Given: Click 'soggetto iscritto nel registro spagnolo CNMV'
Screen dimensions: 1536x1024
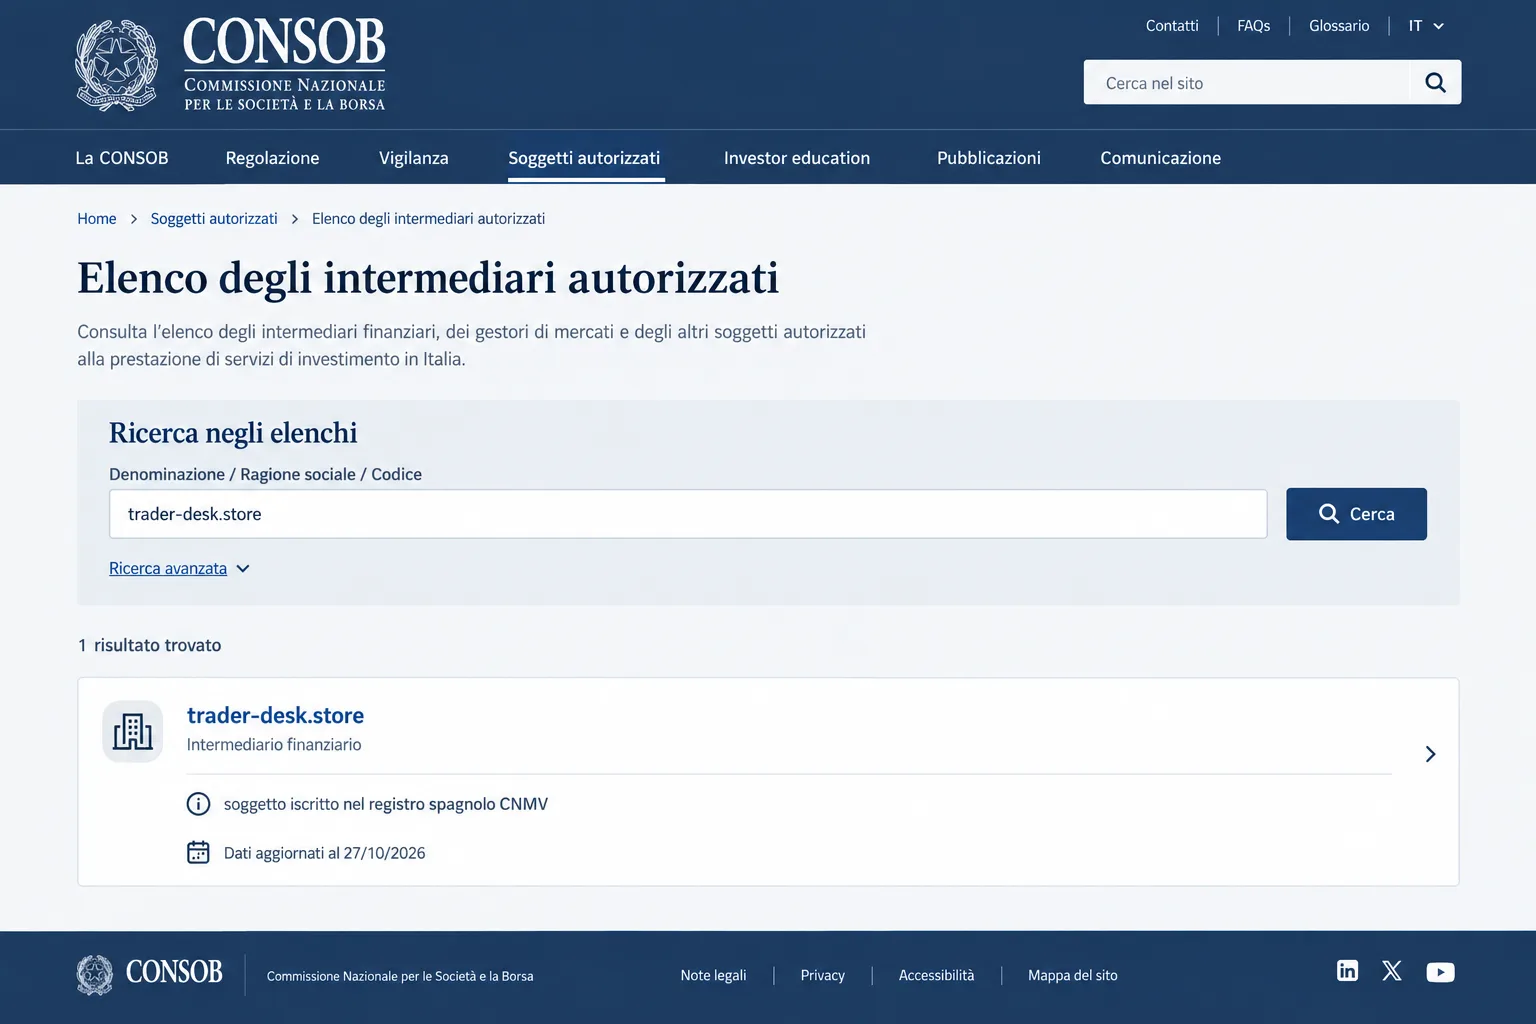Looking at the screenshot, I should pos(386,804).
